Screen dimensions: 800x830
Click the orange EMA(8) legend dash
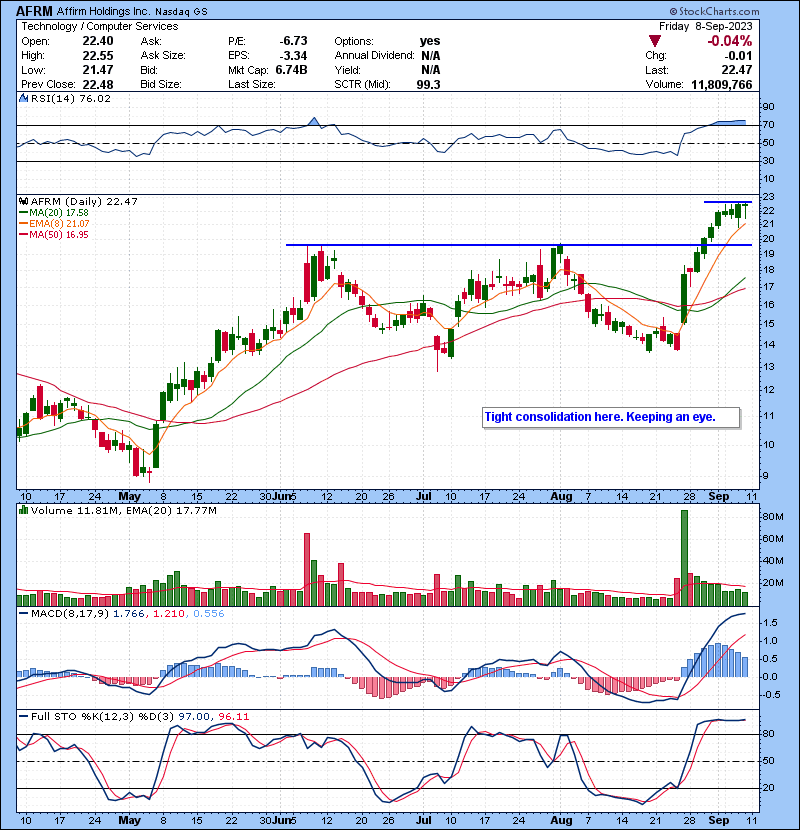(23, 224)
